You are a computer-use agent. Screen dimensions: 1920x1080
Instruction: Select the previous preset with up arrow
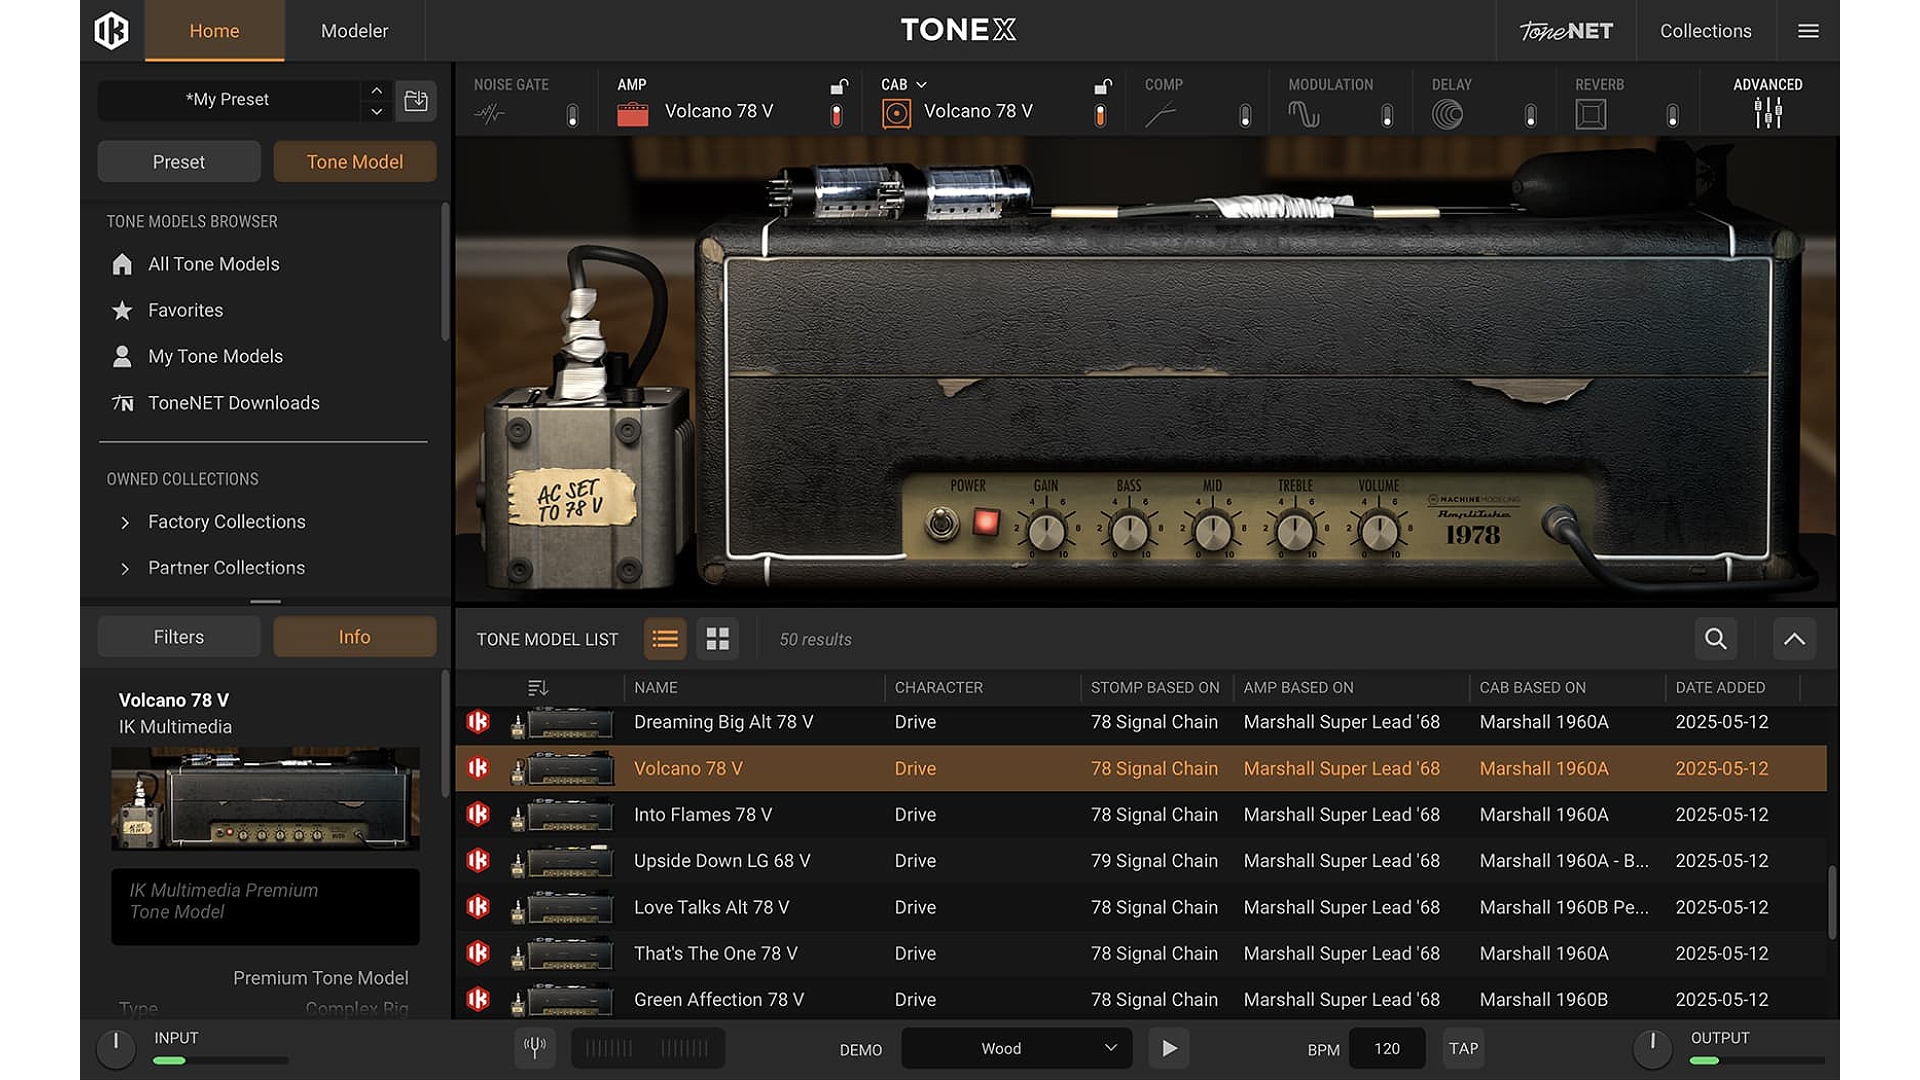[376, 90]
